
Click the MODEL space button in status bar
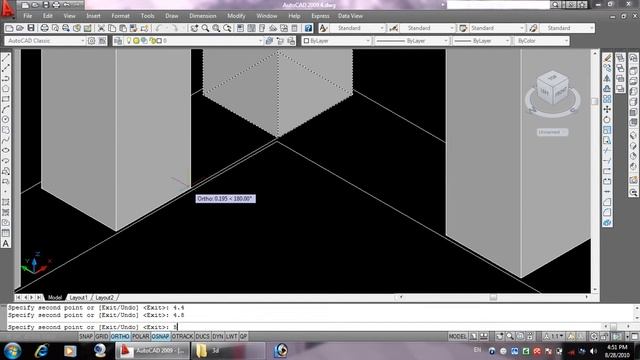point(457,336)
